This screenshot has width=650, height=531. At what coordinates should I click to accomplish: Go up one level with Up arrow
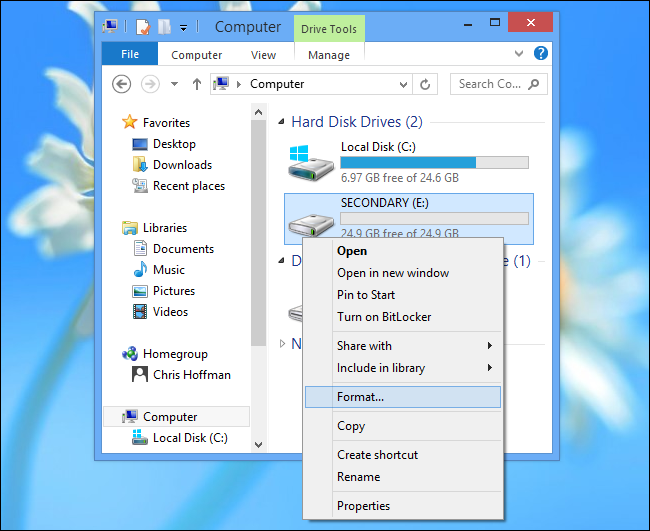197,84
